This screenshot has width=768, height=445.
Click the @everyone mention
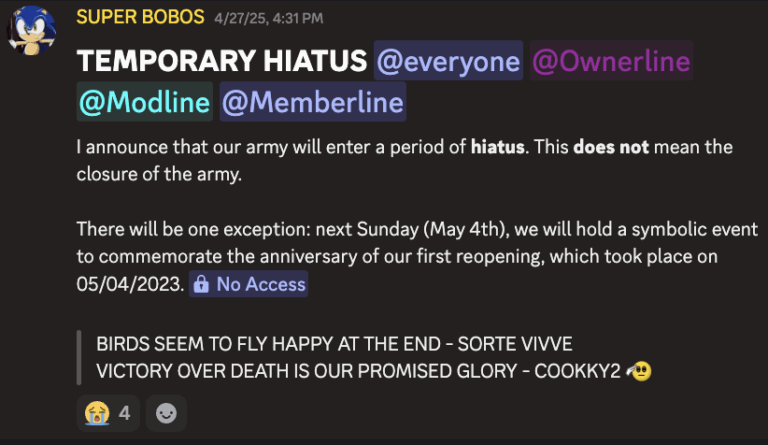tap(448, 63)
